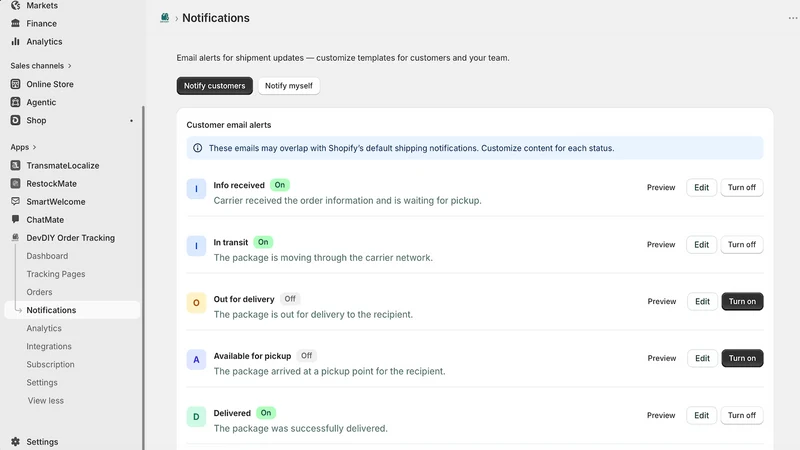Click the On badge next to Info received
The height and width of the screenshot is (450, 800).
pos(280,185)
